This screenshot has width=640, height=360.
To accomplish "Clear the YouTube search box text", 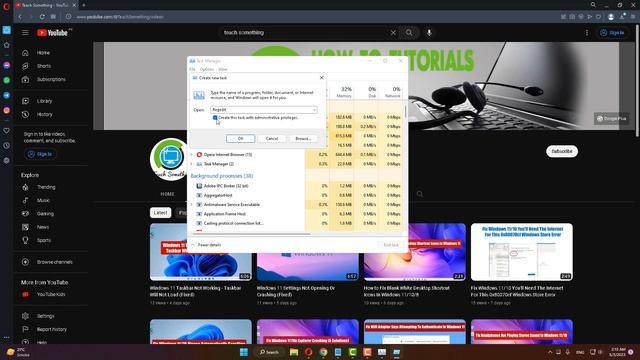I will pos(393,33).
